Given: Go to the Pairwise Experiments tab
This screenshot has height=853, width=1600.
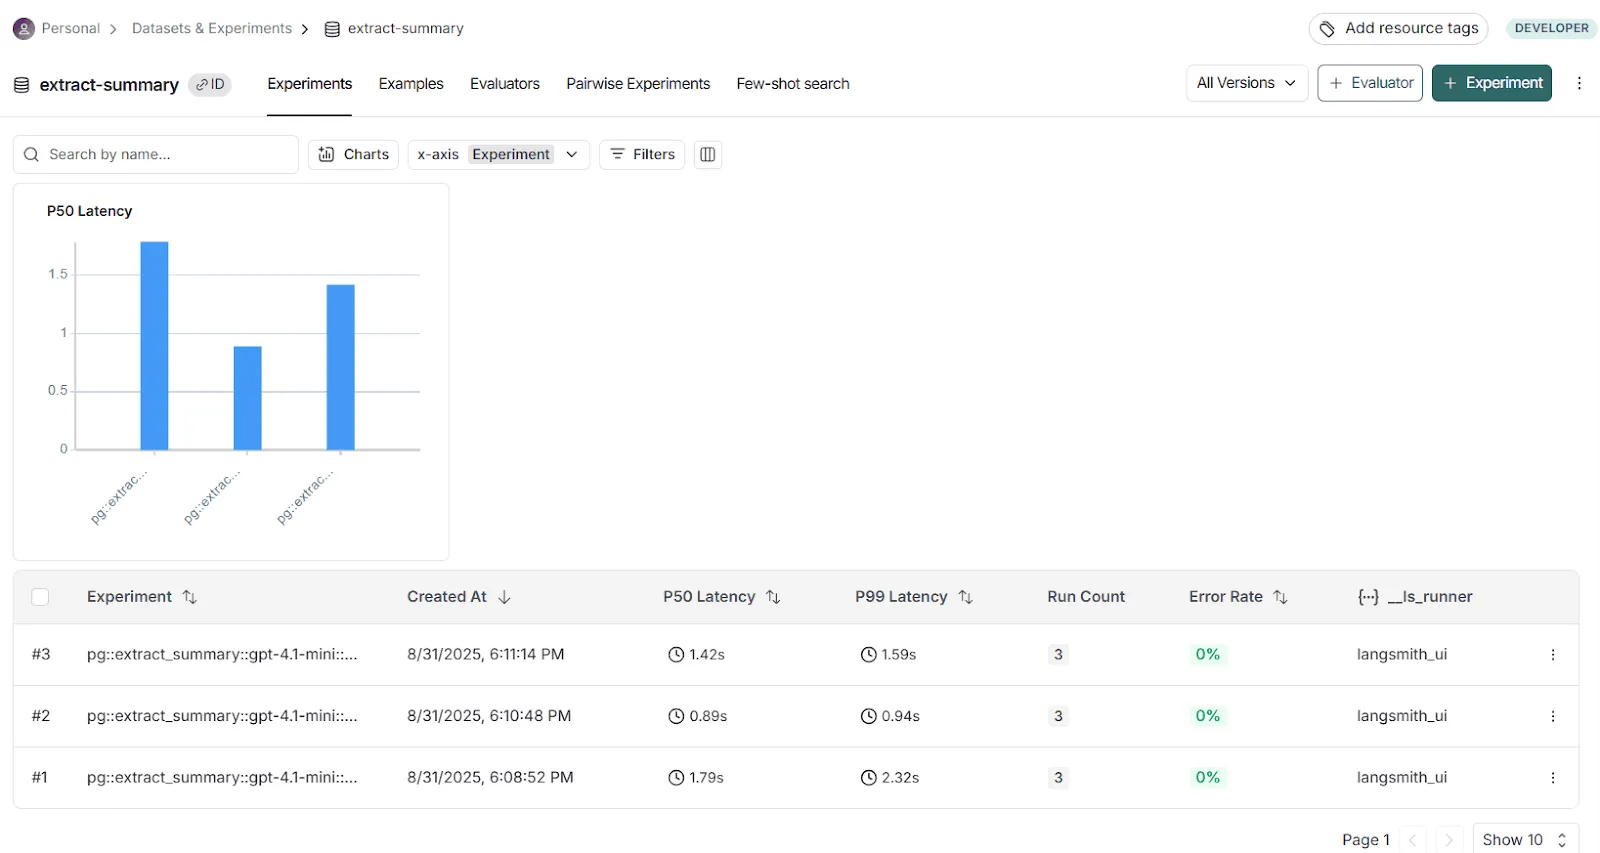Looking at the screenshot, I should click(638, 84).
